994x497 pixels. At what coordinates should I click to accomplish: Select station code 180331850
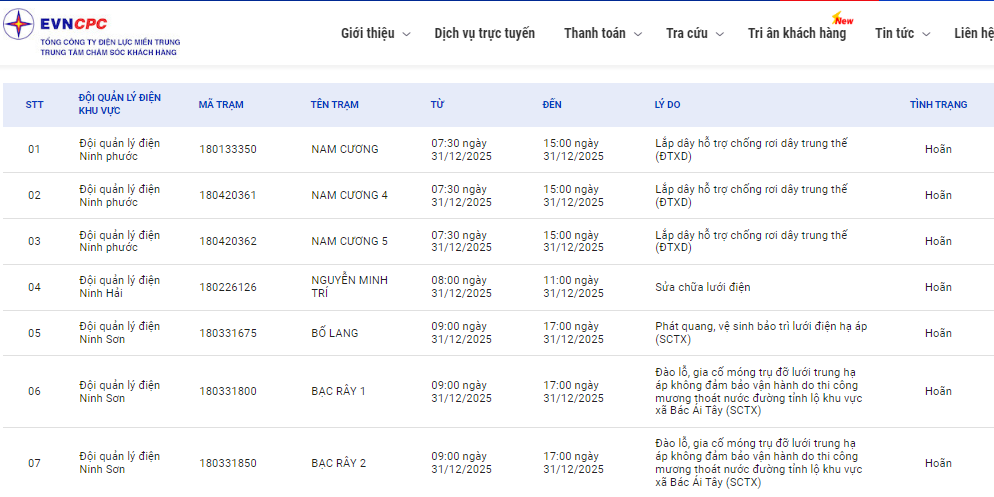(227, 463)
